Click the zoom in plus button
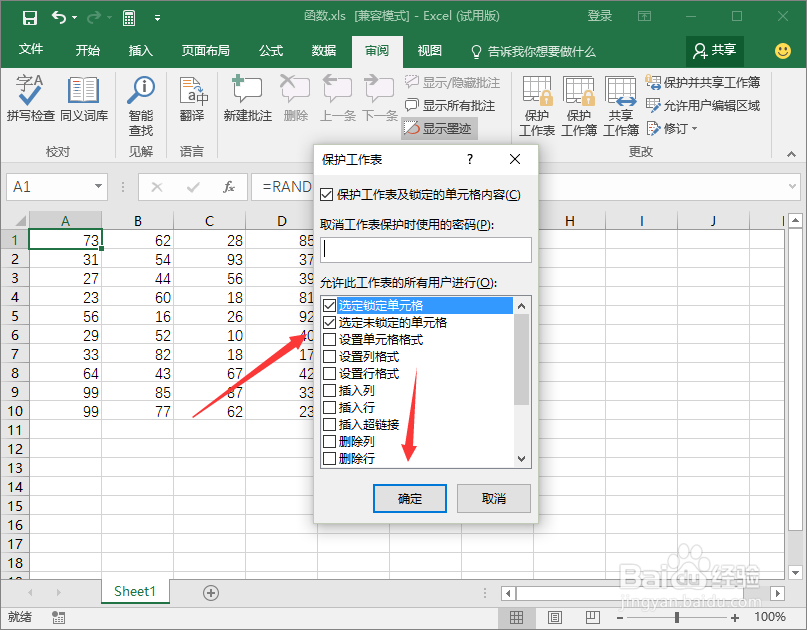 735,618
